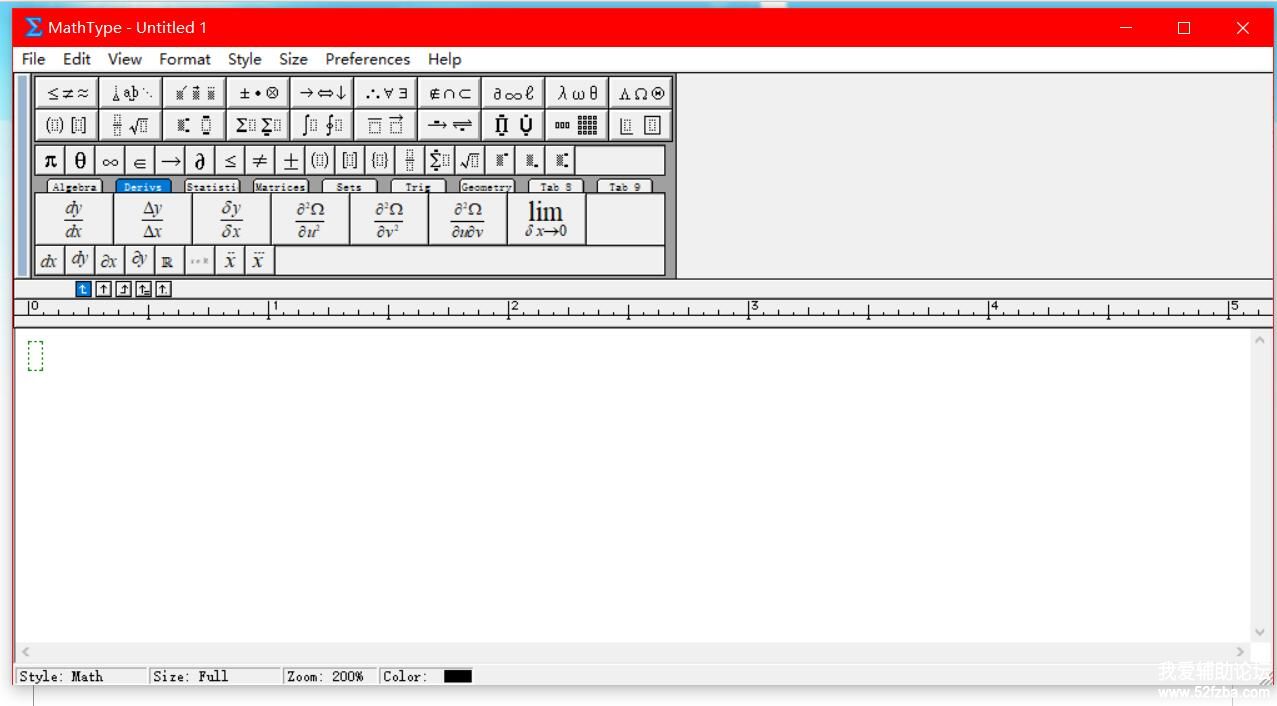Select the center tab stop button
The image size is (1277, 706).
104,289
